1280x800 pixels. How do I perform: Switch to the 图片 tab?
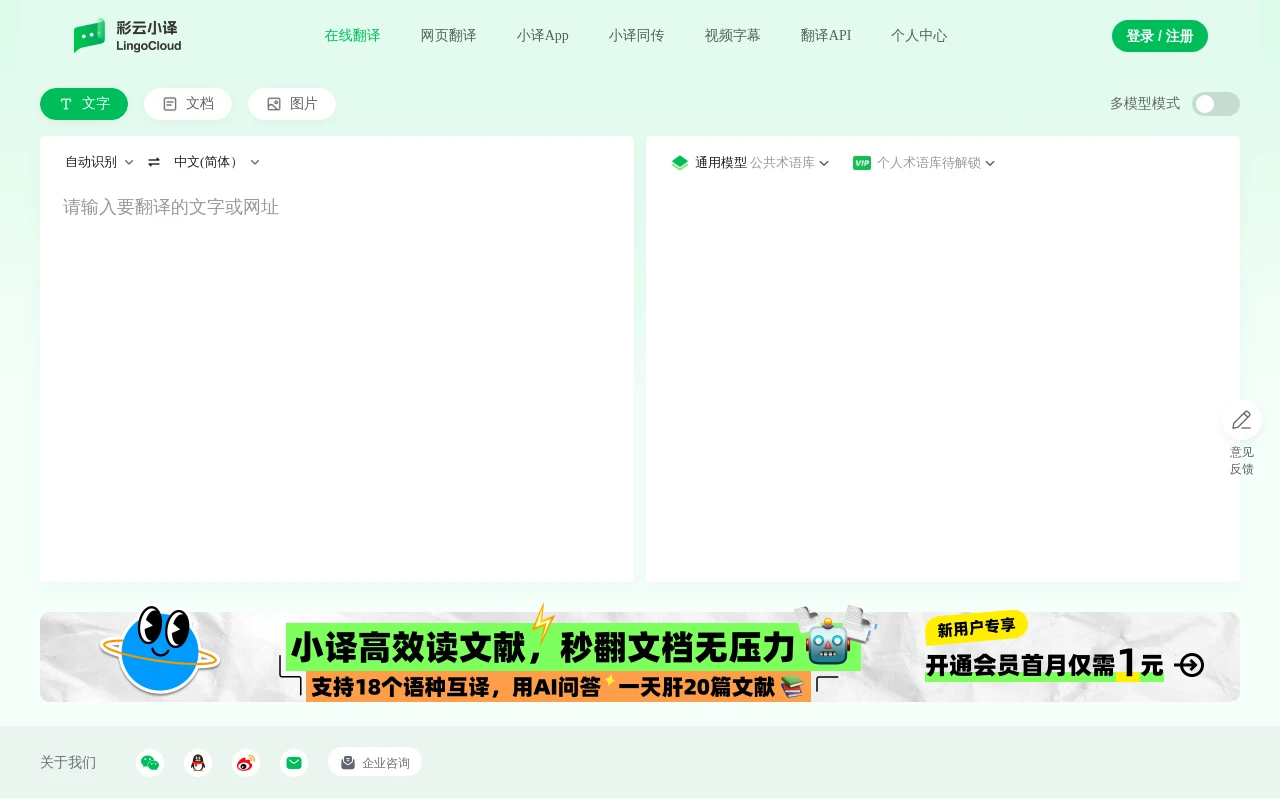[x=292, y=104]
